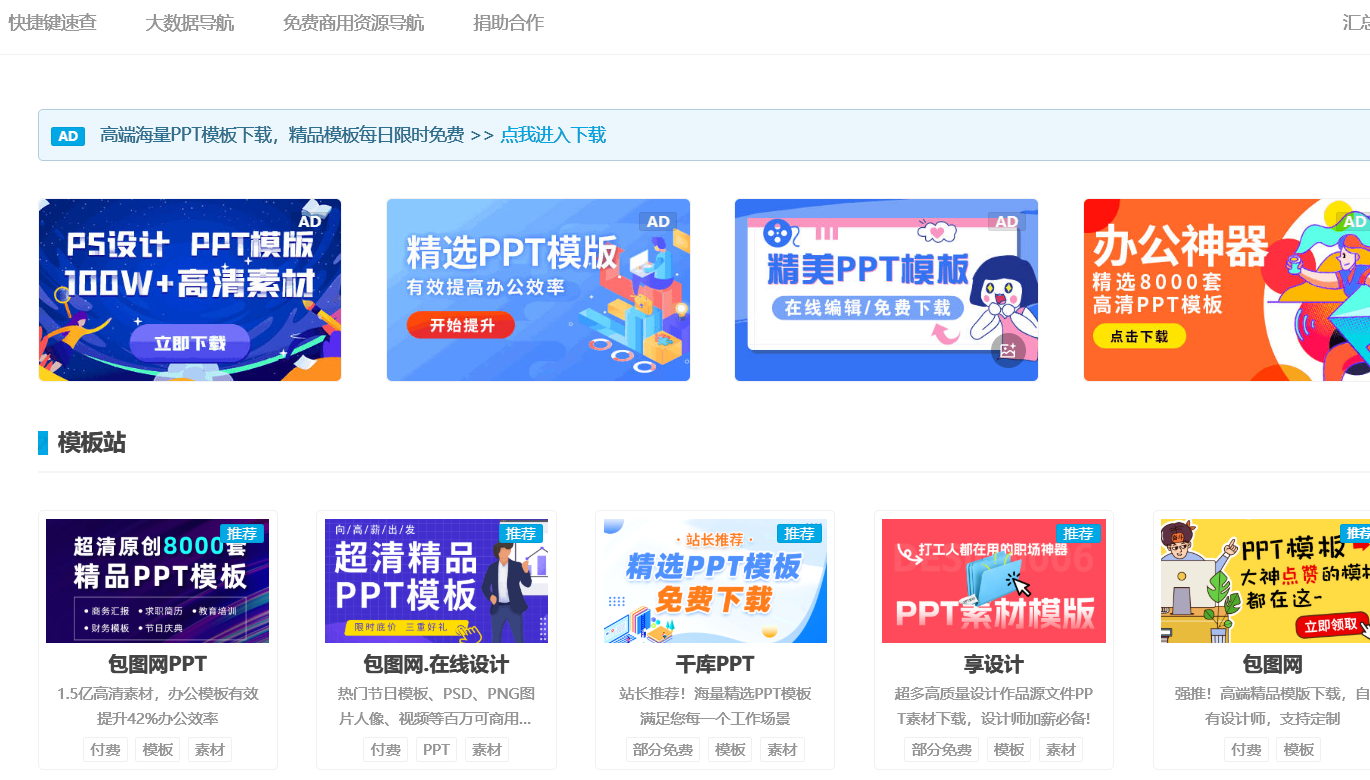Click the 推荐 badge on 包图网PPT card
Screen dimensions: 1370x780
pyautogui.click(x=242, y=533)
